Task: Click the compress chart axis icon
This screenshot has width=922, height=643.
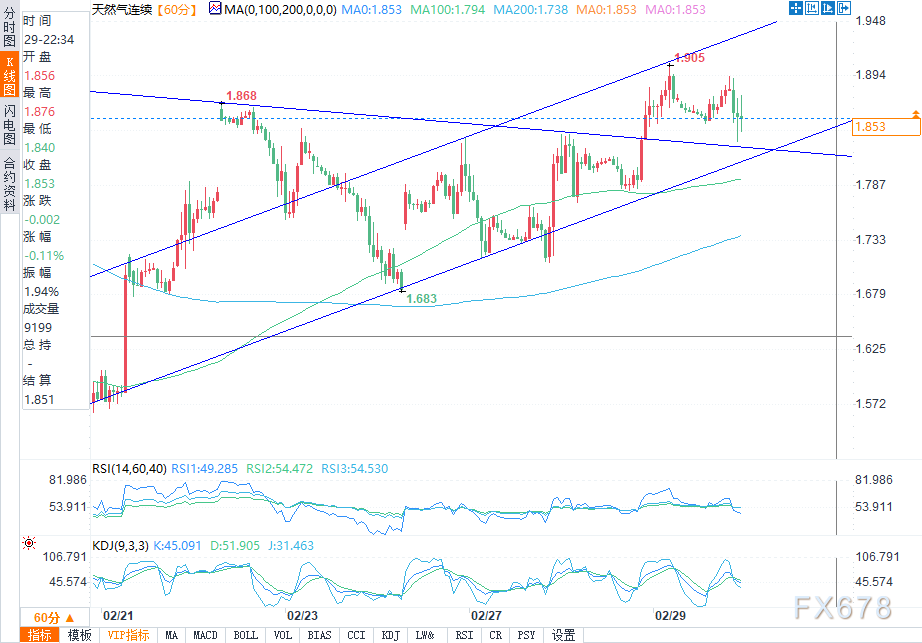Action: [812, 8]
